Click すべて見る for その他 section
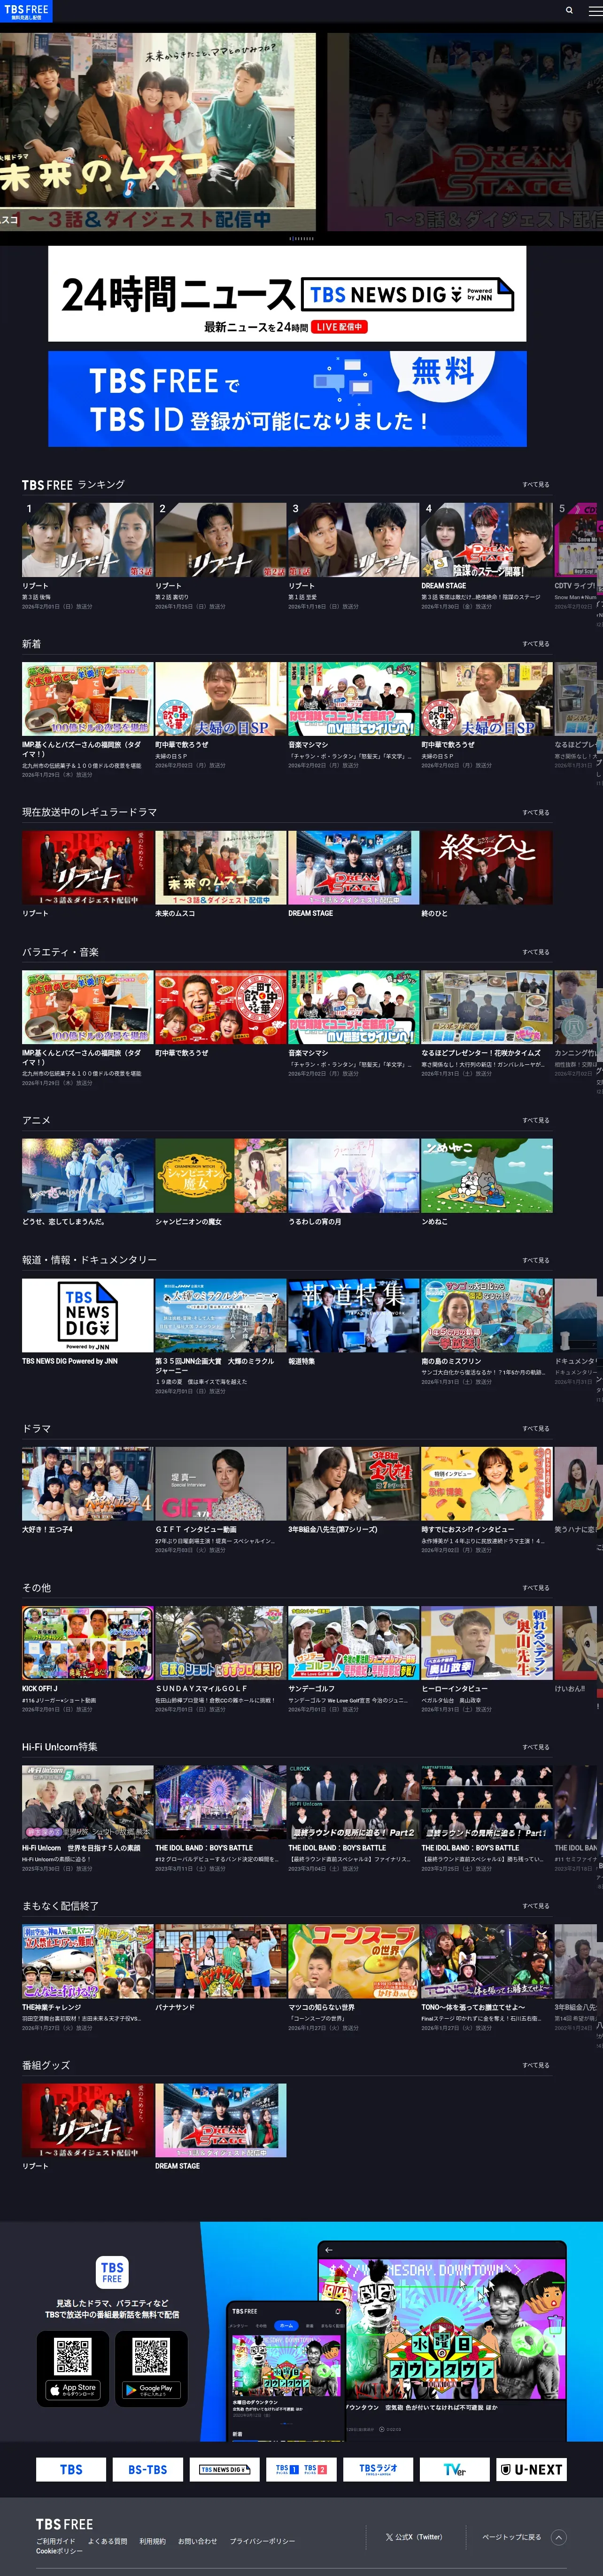This screenshot has height=2576, width=603. click(535, 1588)
